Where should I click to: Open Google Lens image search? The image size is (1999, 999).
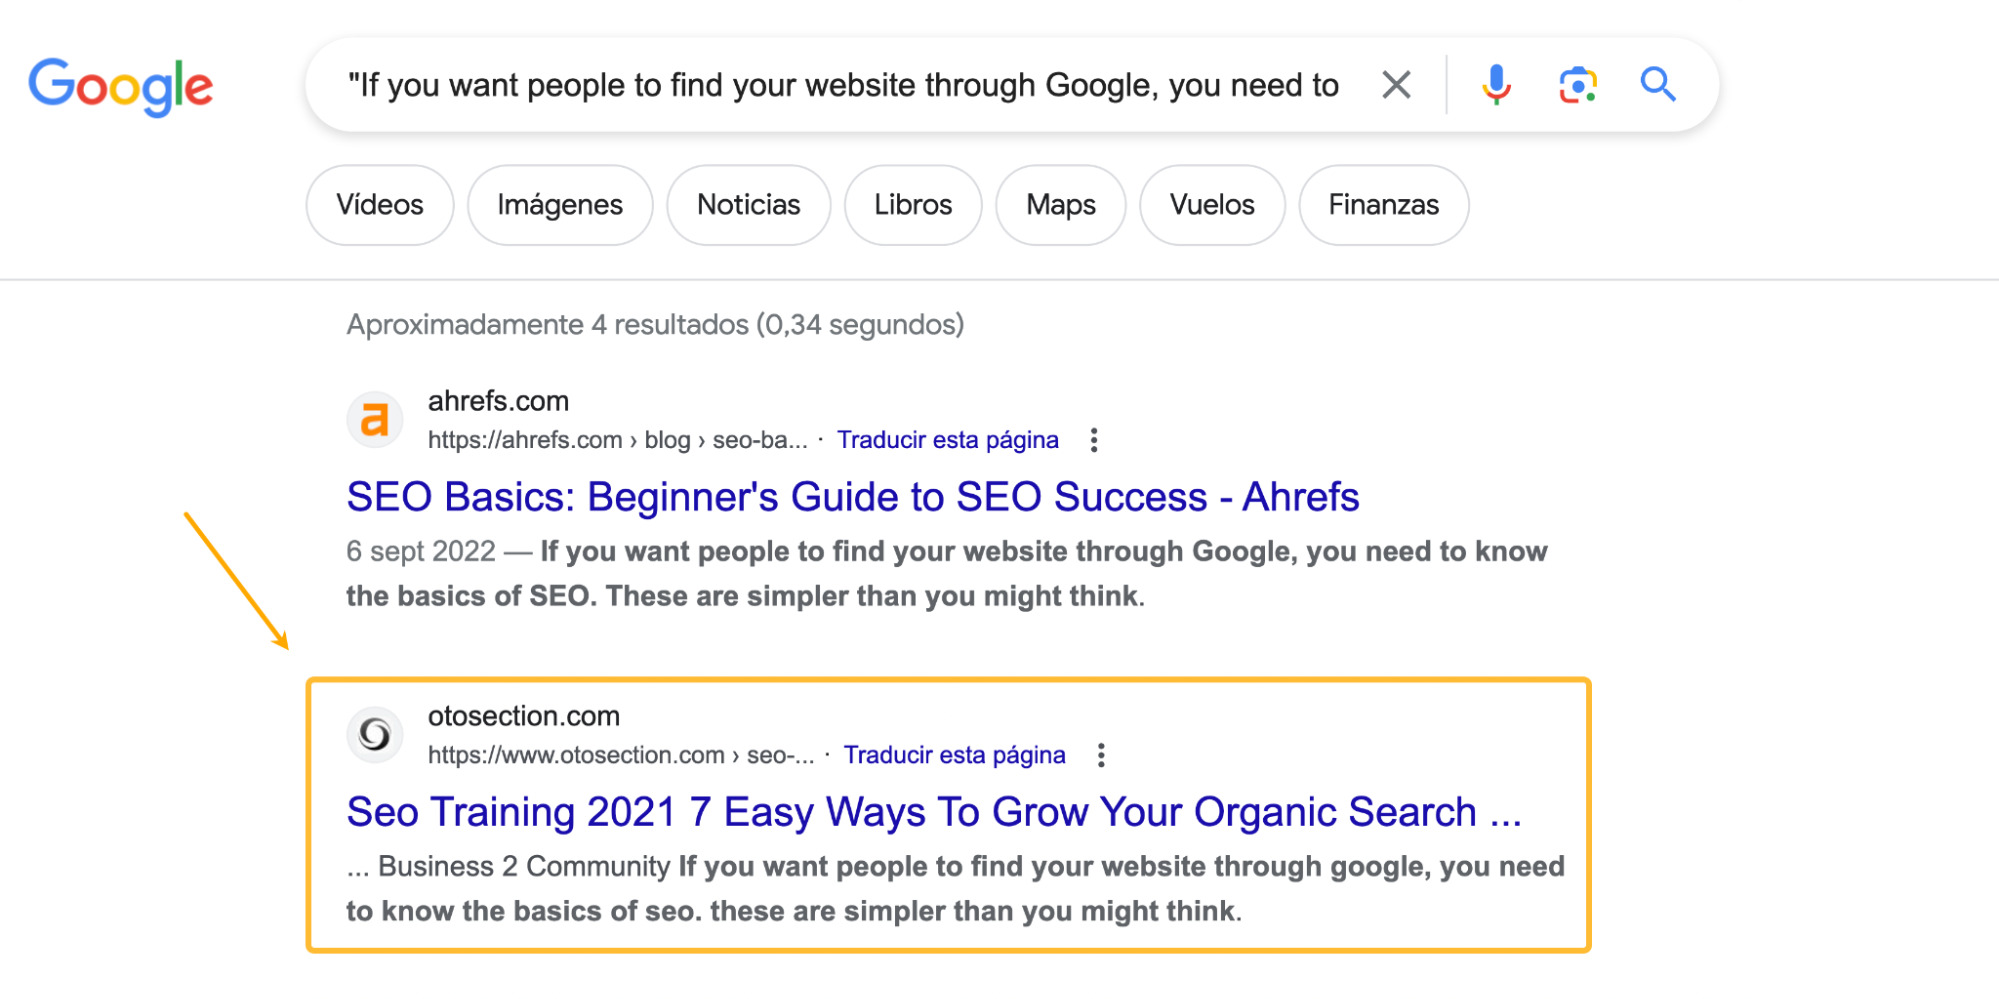(x=1576, y=85)
